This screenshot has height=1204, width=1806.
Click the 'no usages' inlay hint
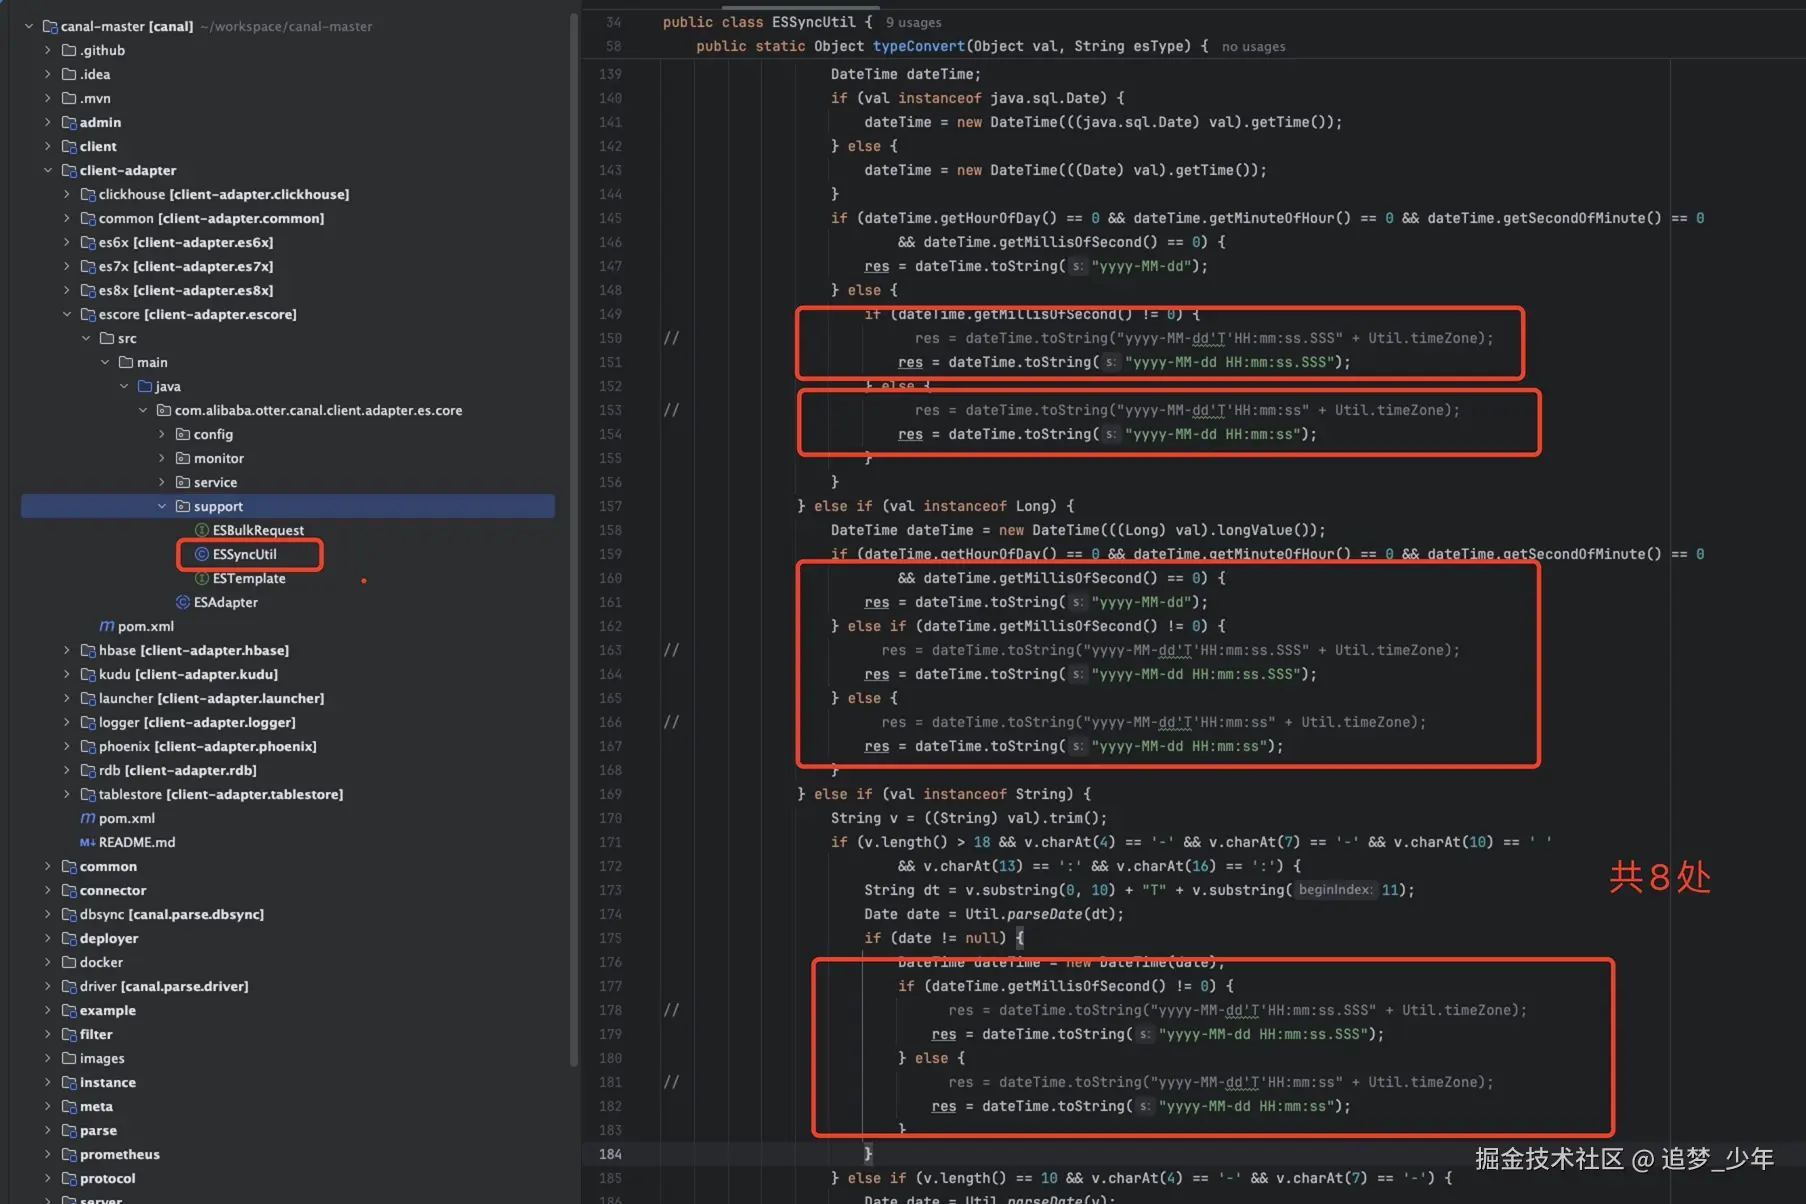(1253, 46)
